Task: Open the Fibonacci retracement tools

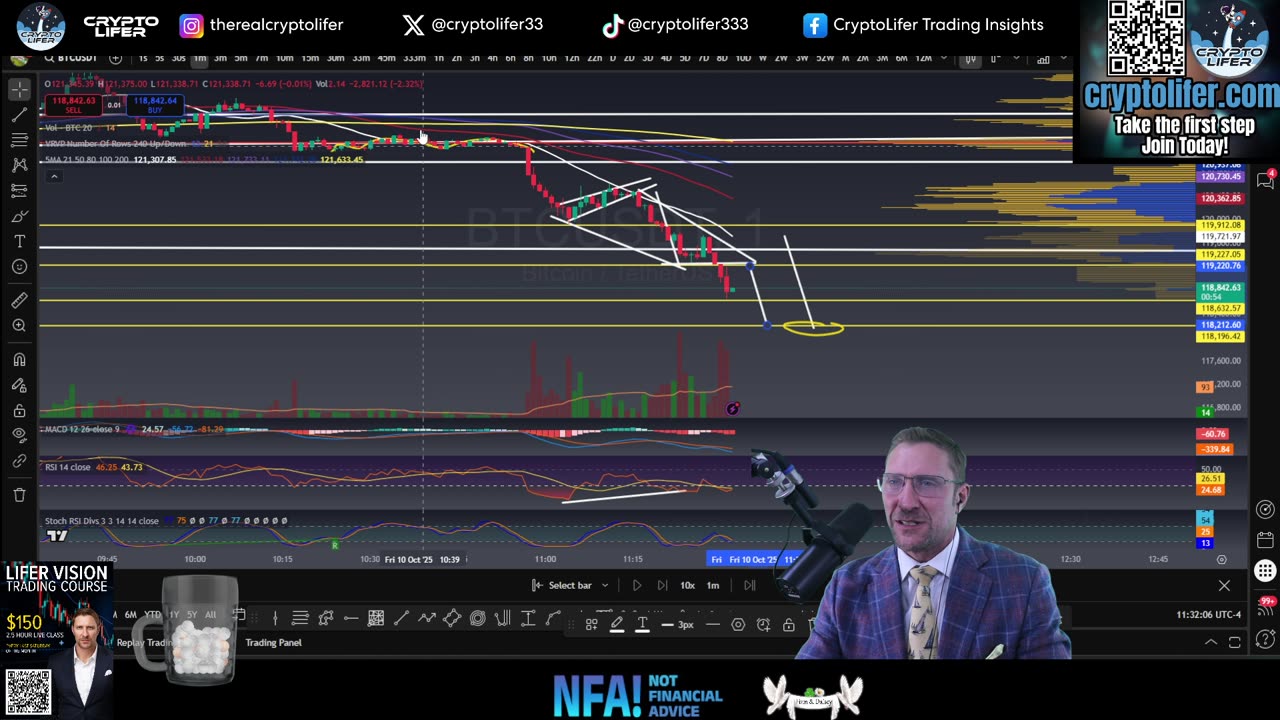Action: [x=19, y=140]
